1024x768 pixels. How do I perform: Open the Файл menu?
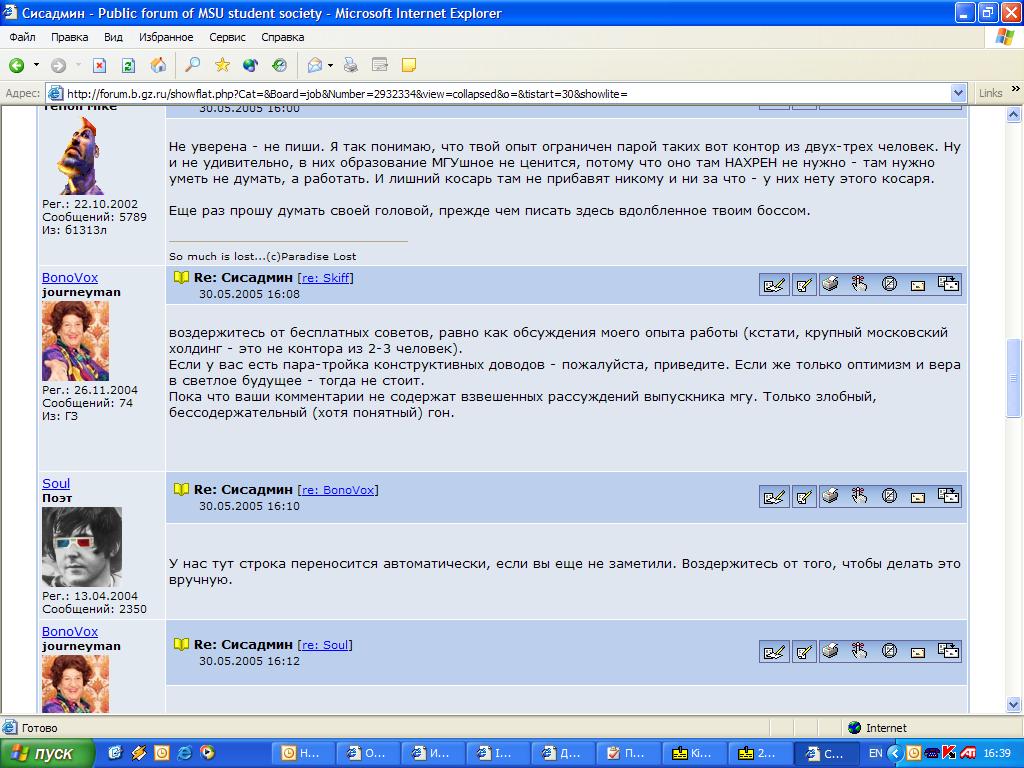point(22,37)
